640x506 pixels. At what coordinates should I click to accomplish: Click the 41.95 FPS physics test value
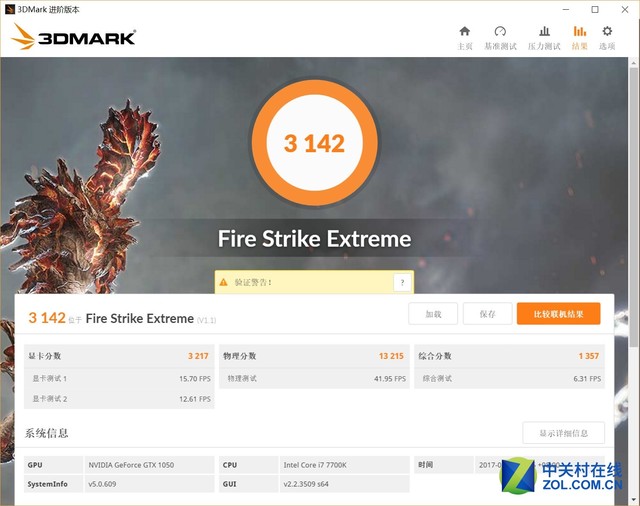[390, 379]
